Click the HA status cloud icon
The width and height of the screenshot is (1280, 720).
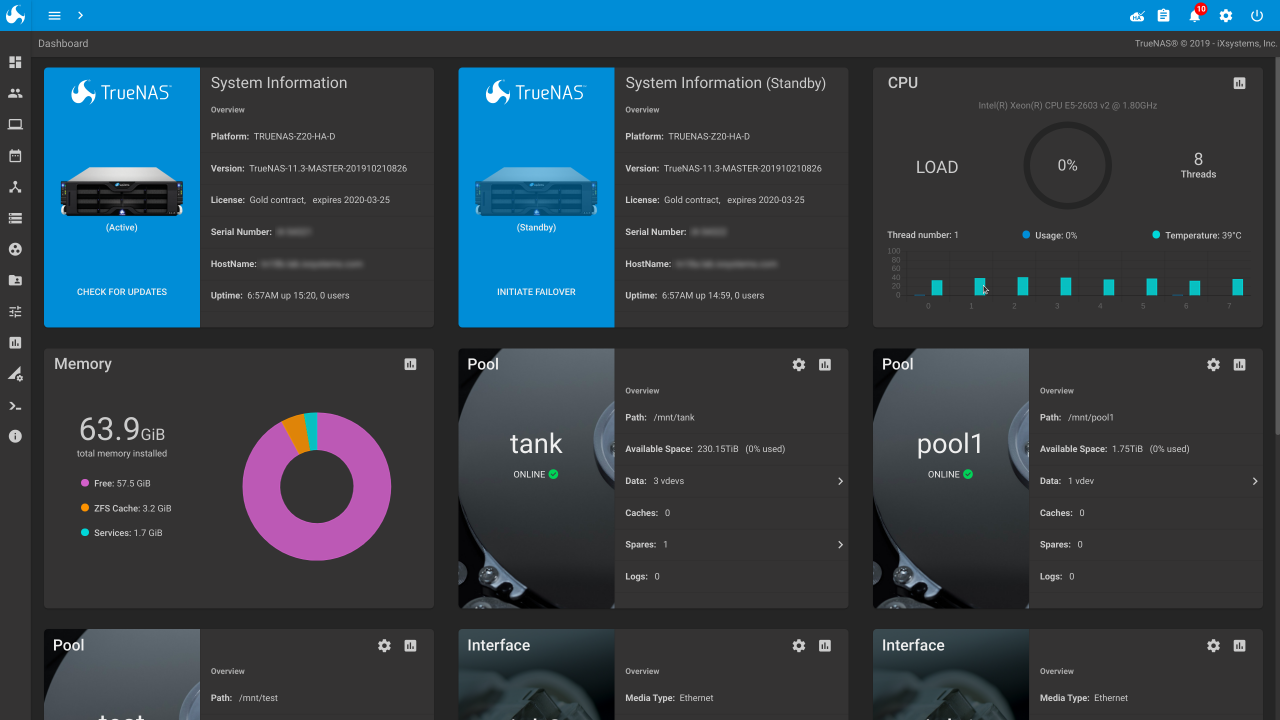click(1137, 15)
